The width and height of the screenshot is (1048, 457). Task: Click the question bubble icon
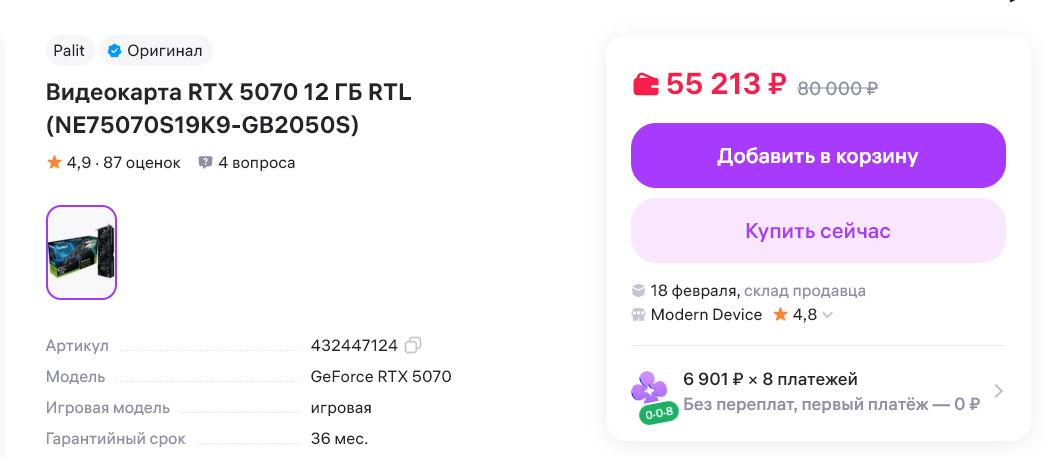click(206, 162)
